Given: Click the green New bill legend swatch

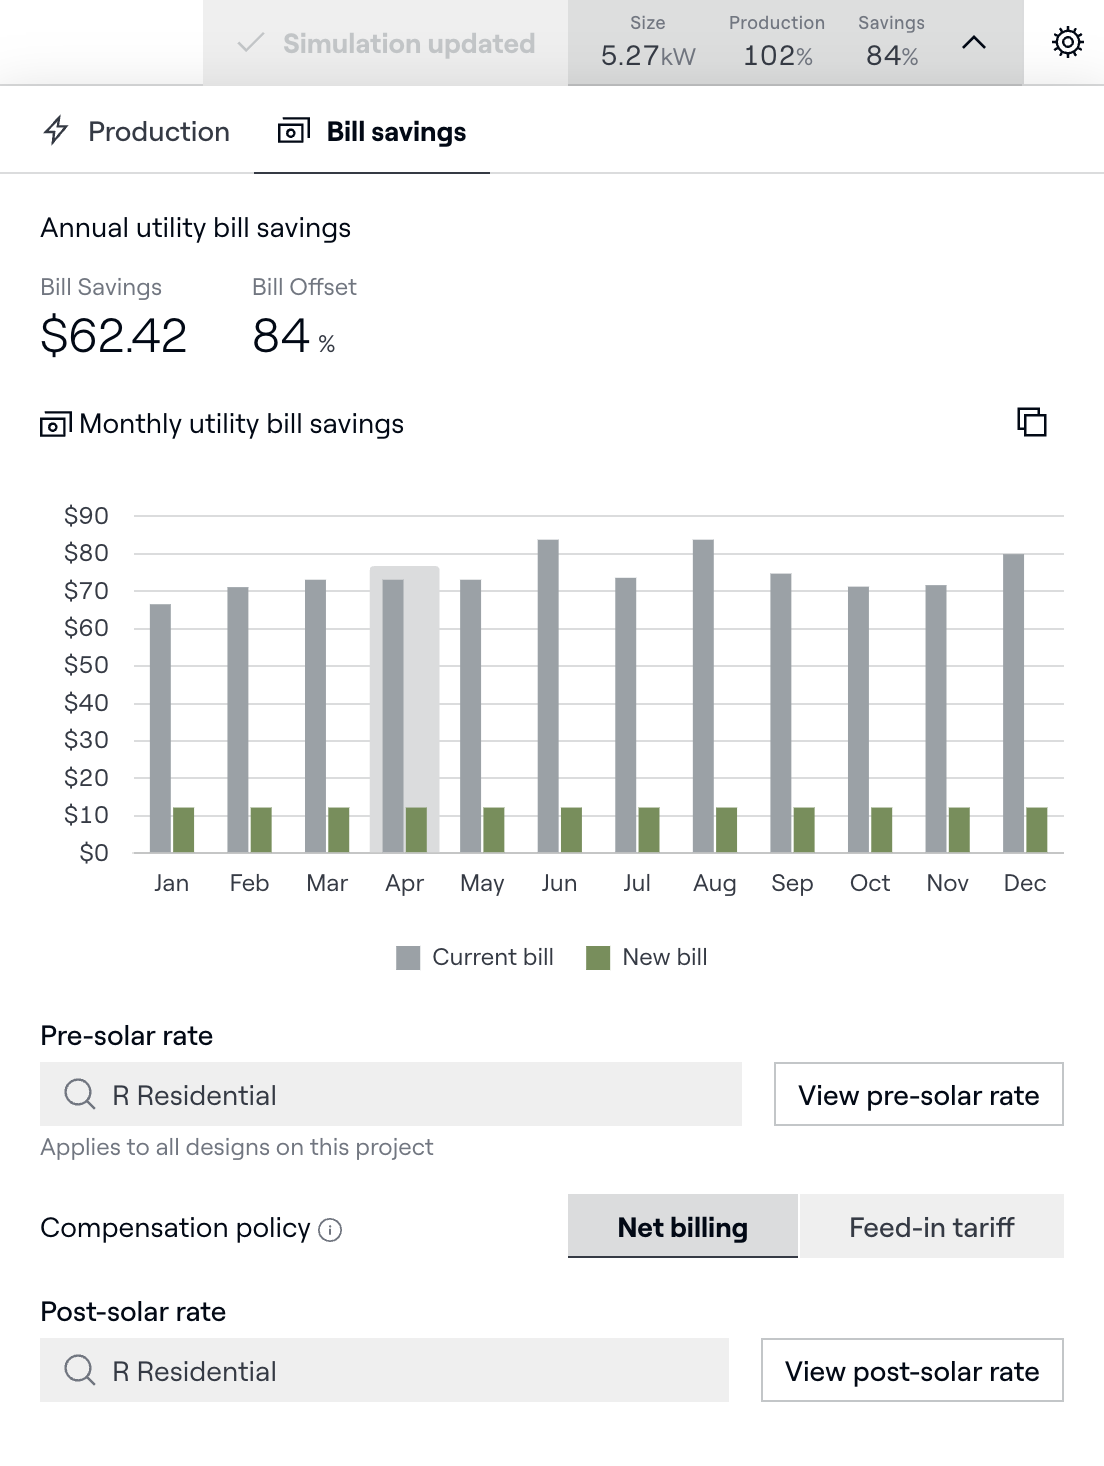Looking at the screenshot, I should (598, 958).
